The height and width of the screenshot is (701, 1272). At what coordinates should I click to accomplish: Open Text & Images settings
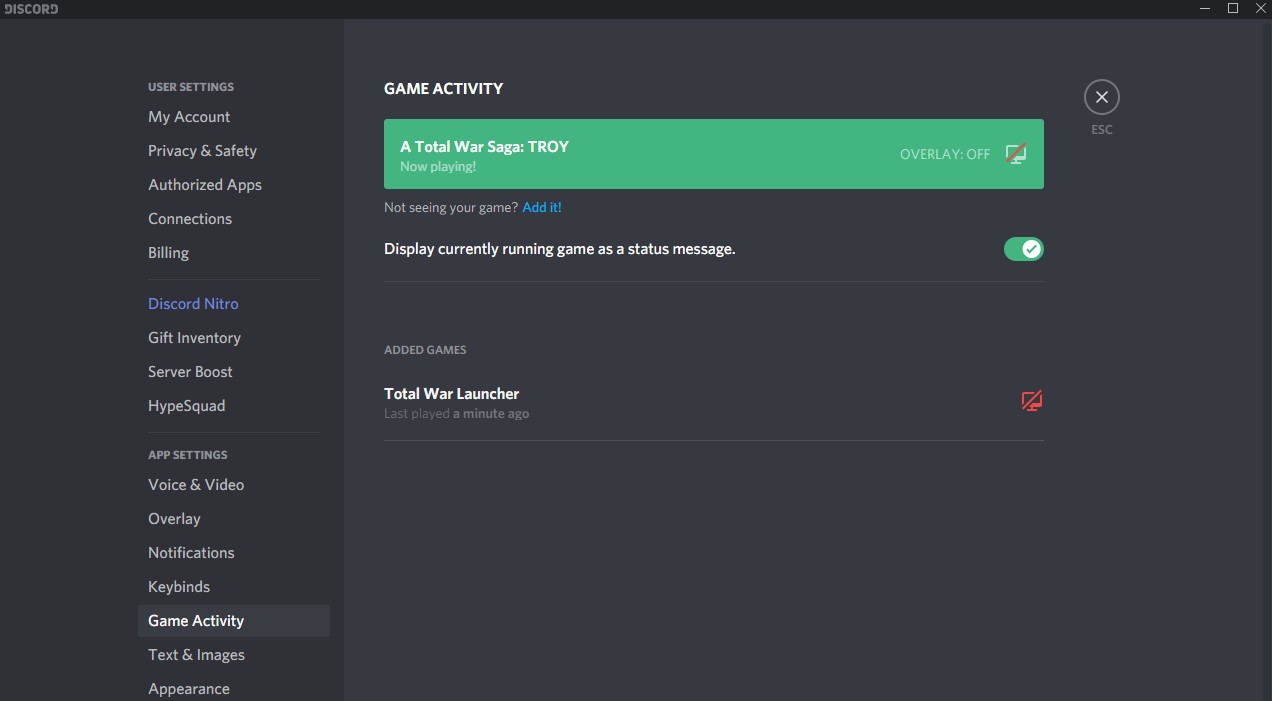tap(196, 655)
